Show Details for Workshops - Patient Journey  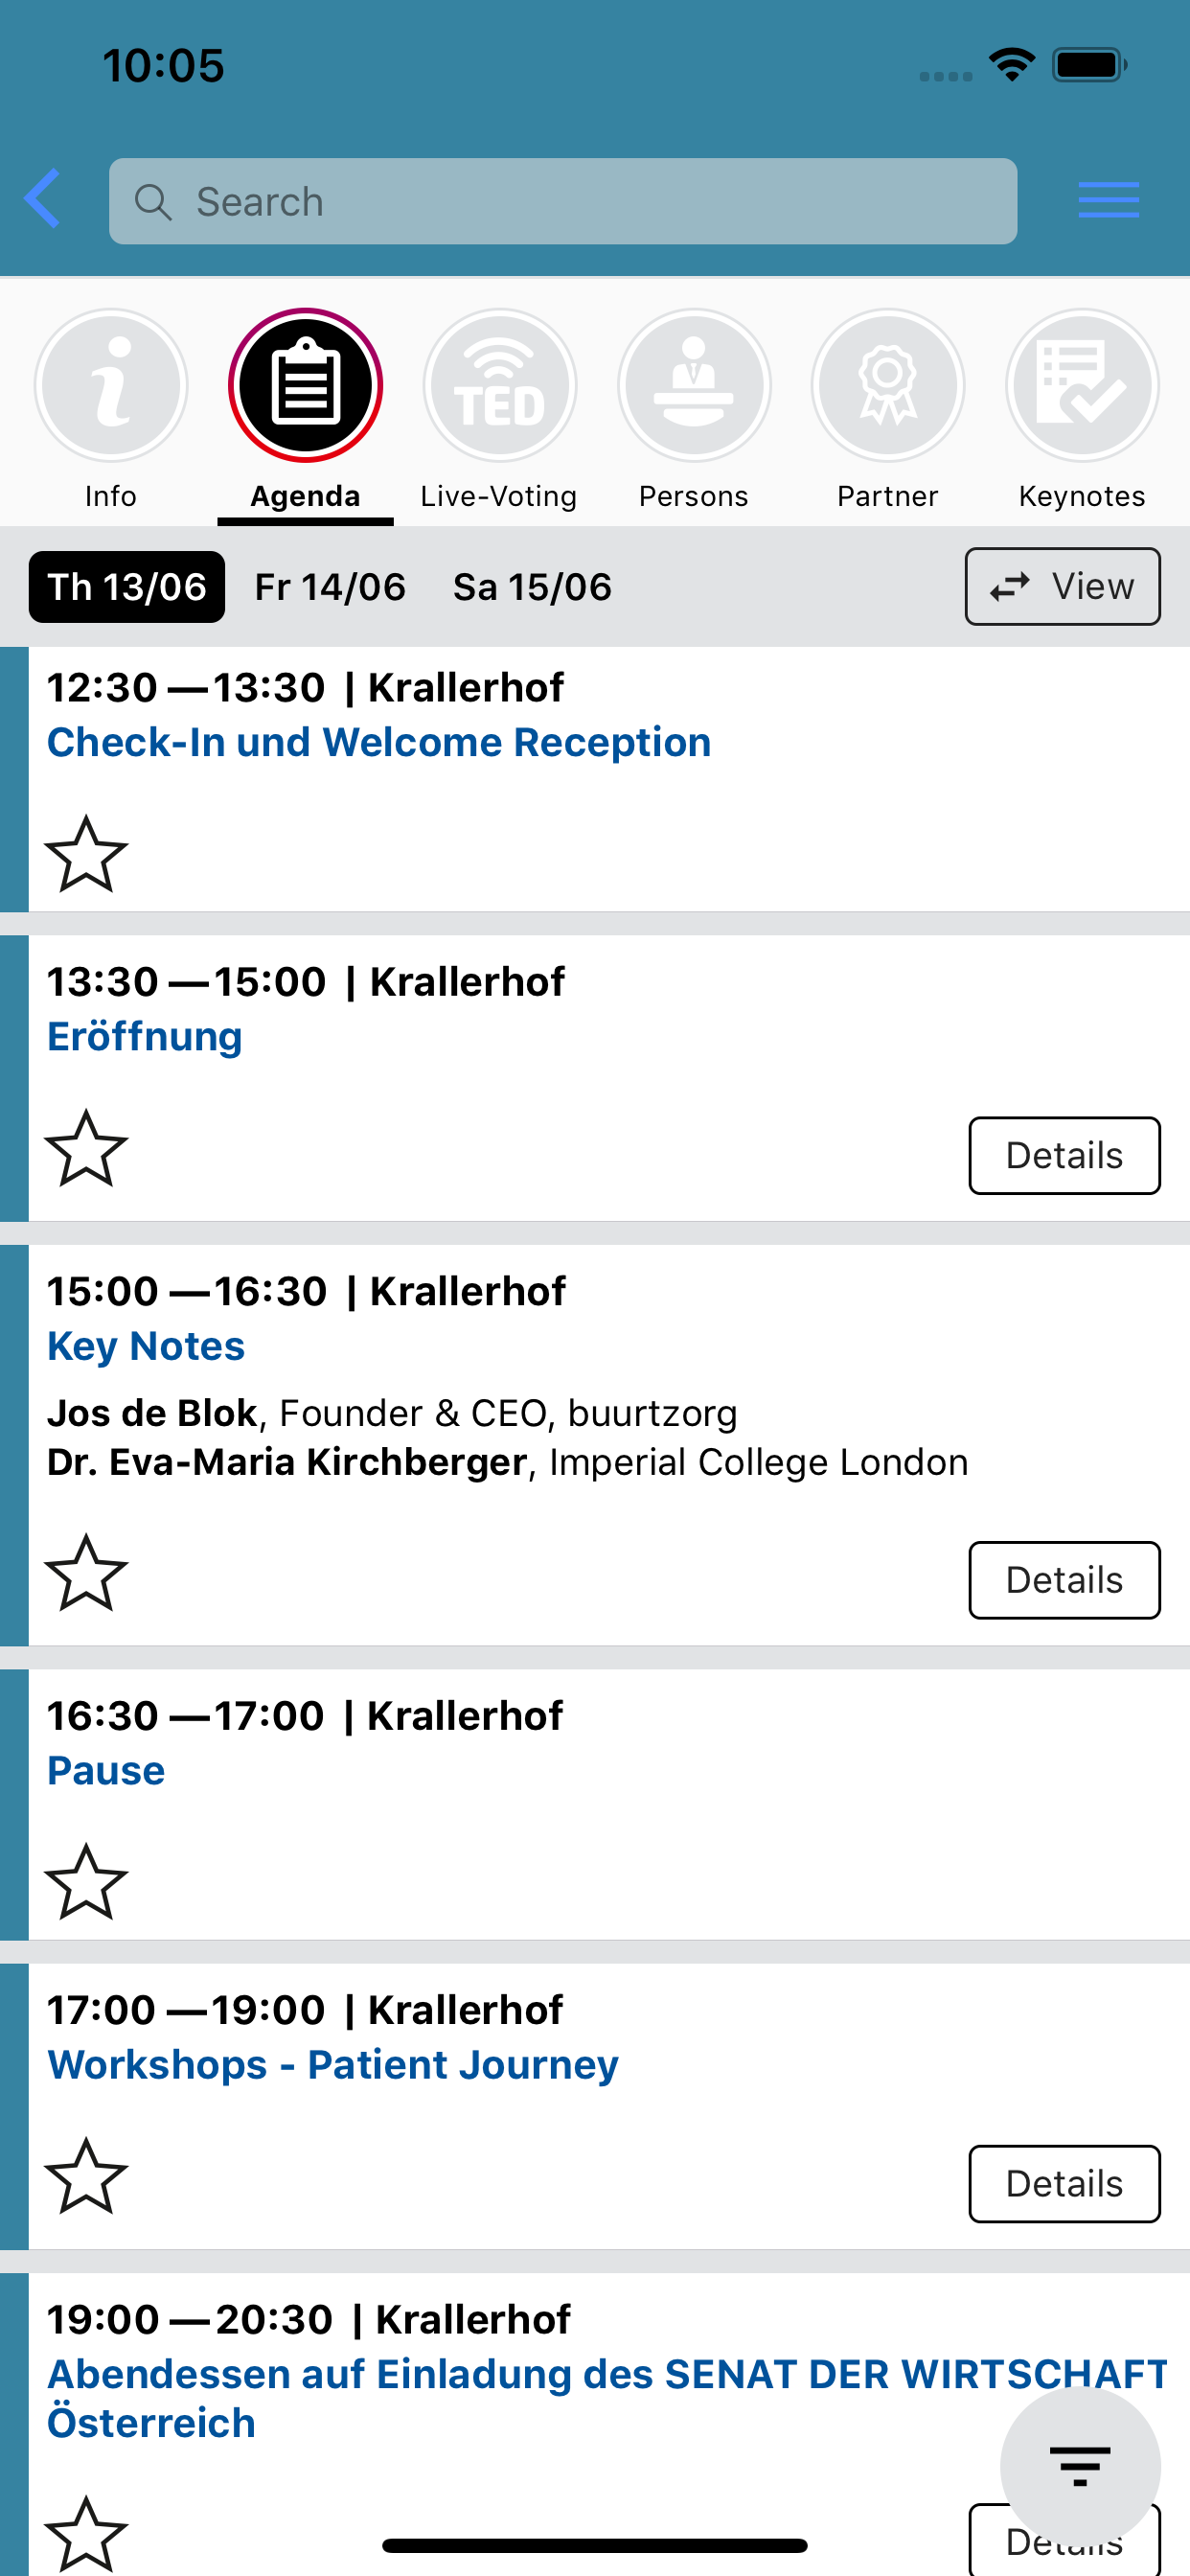coord(1063,2184)
